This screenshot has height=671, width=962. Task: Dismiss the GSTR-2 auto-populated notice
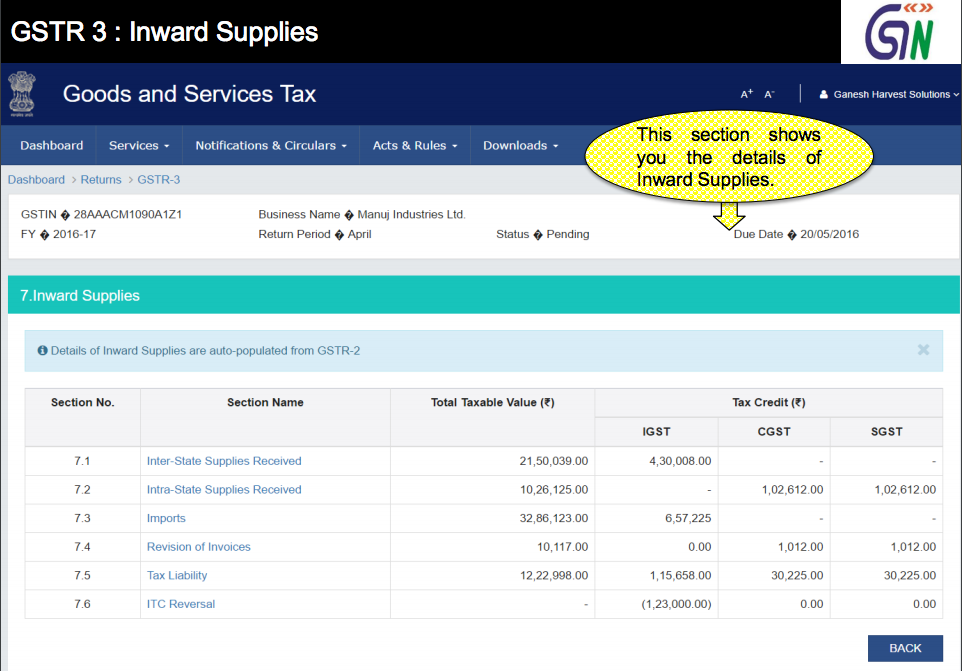[924, 350]
